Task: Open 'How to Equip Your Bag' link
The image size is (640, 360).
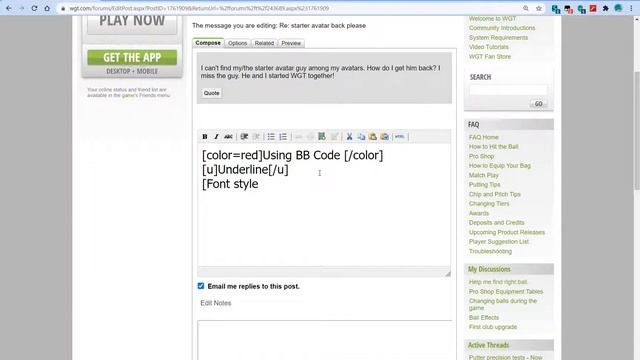Action: (x=500, y=166)
